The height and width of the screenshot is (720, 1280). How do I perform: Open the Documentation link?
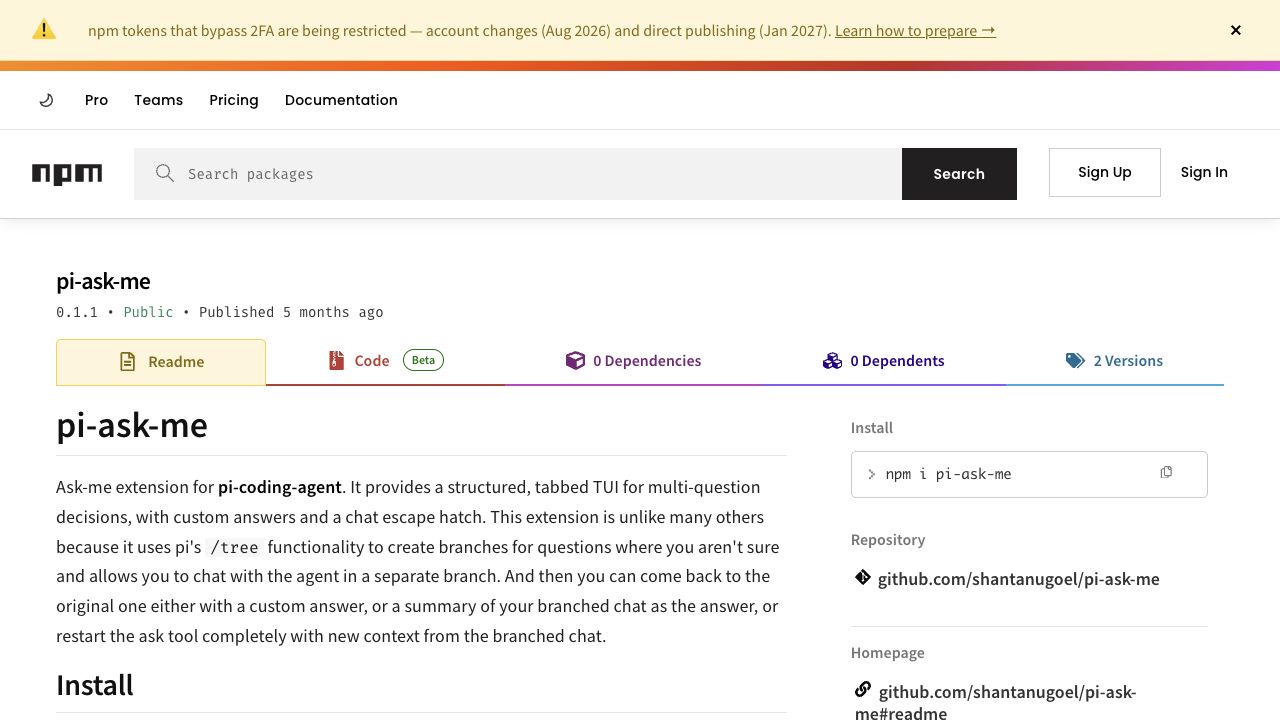coord(341,100)
